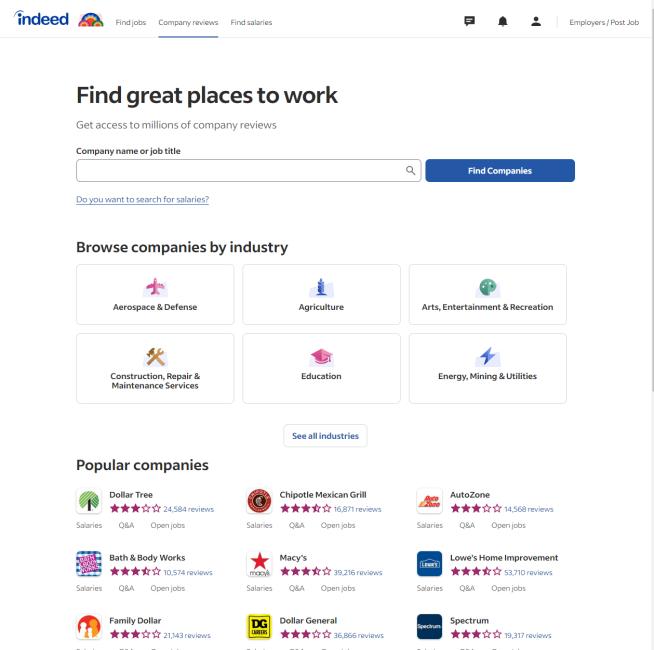Click See all industries button
This screenshot has width=654, height=650.
point(326,436)
